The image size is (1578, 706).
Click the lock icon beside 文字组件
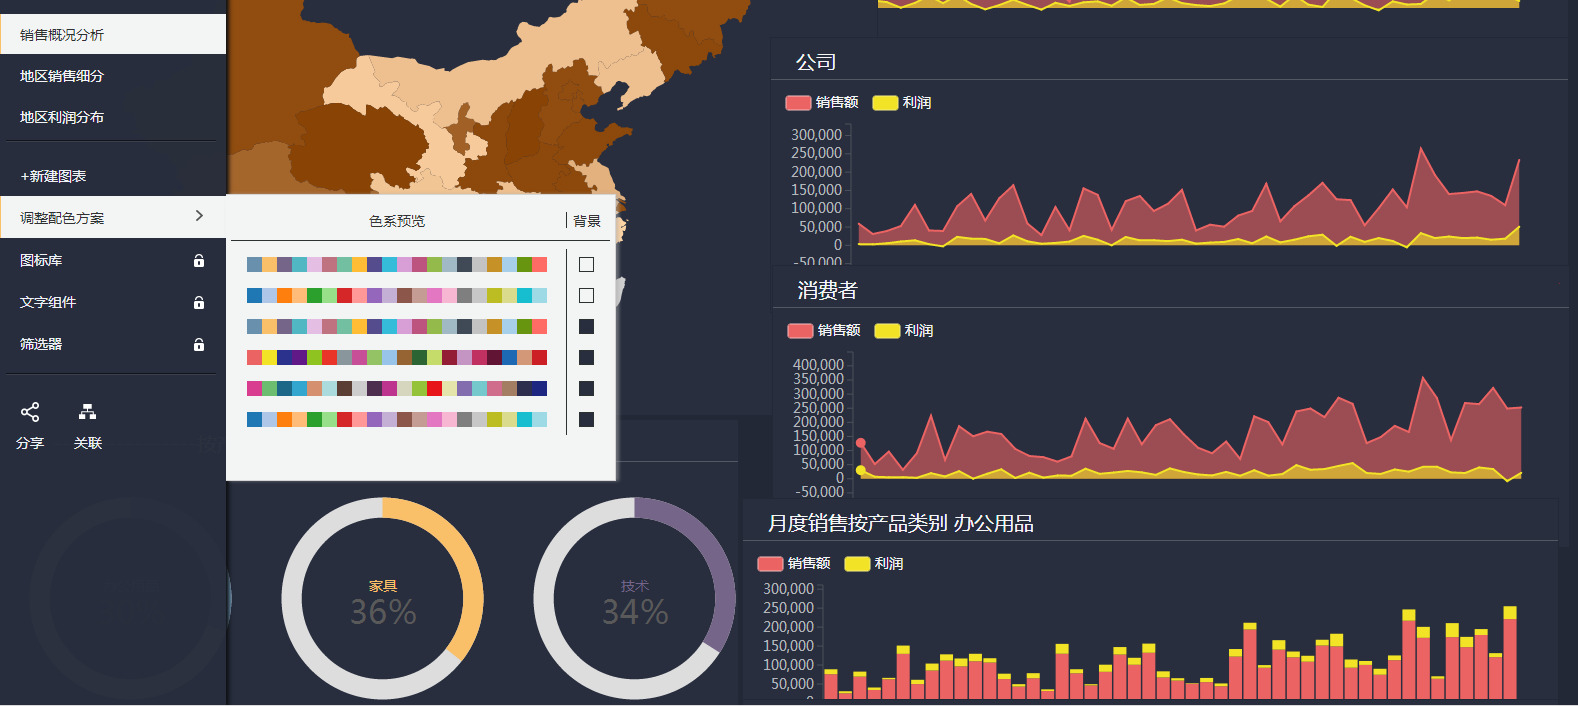[199, 303]
